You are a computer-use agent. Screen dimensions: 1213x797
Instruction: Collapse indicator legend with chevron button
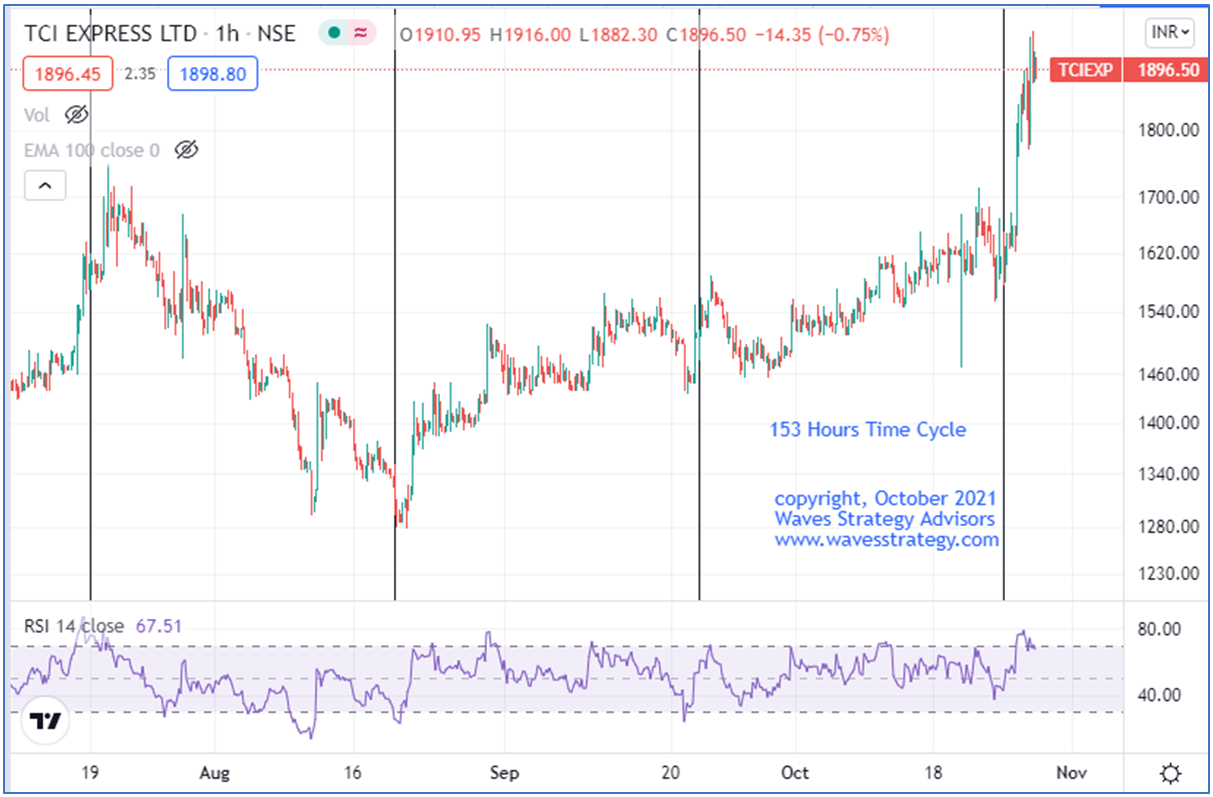click(45, 185)
